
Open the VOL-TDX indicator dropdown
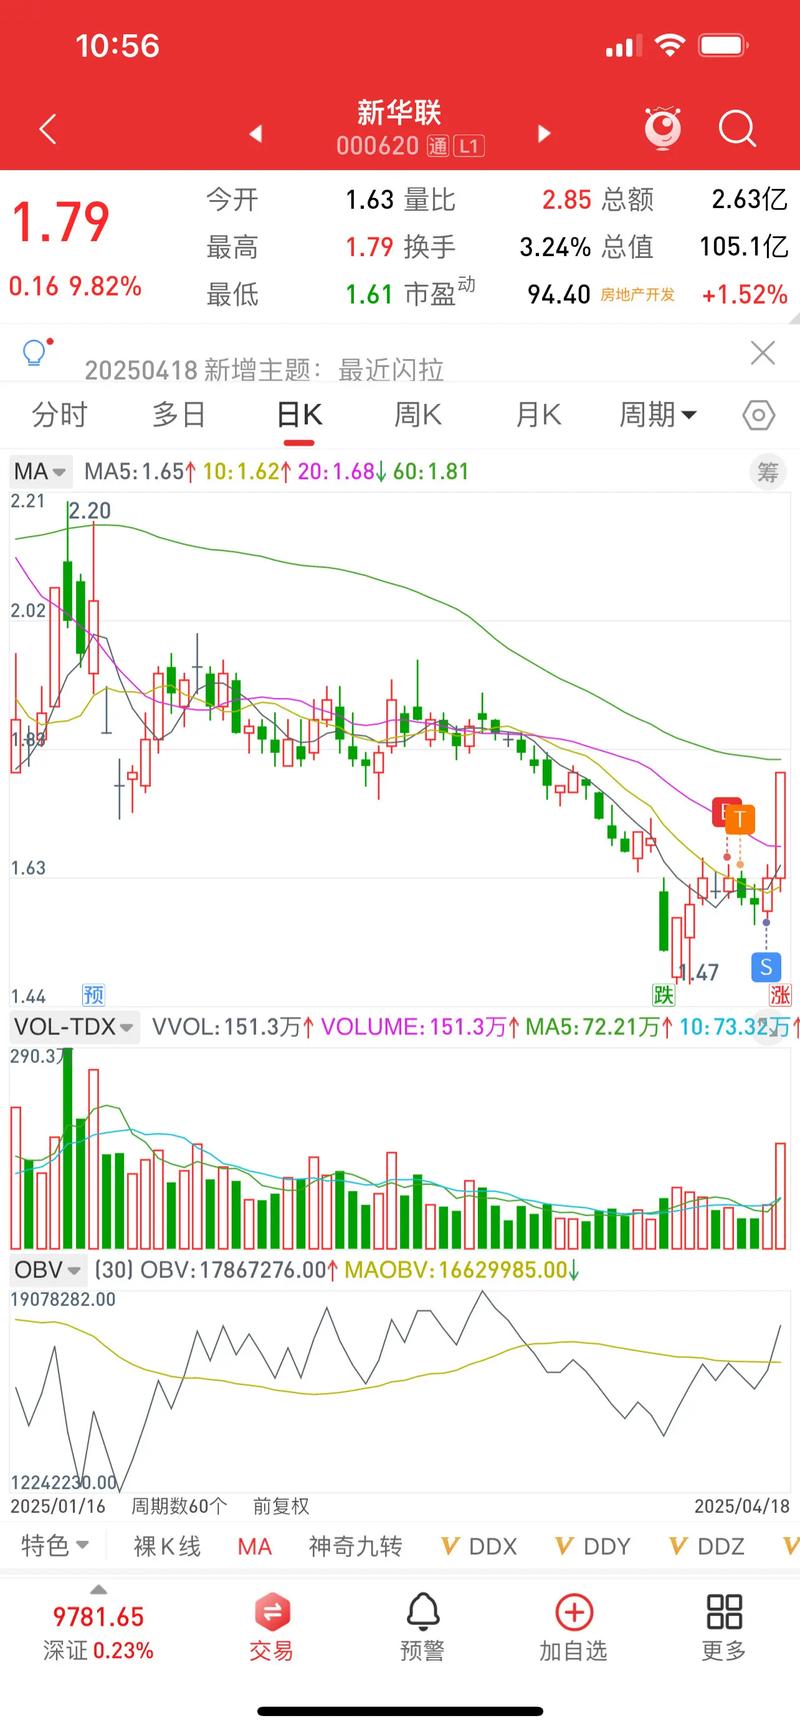[x=74, y=1027]
